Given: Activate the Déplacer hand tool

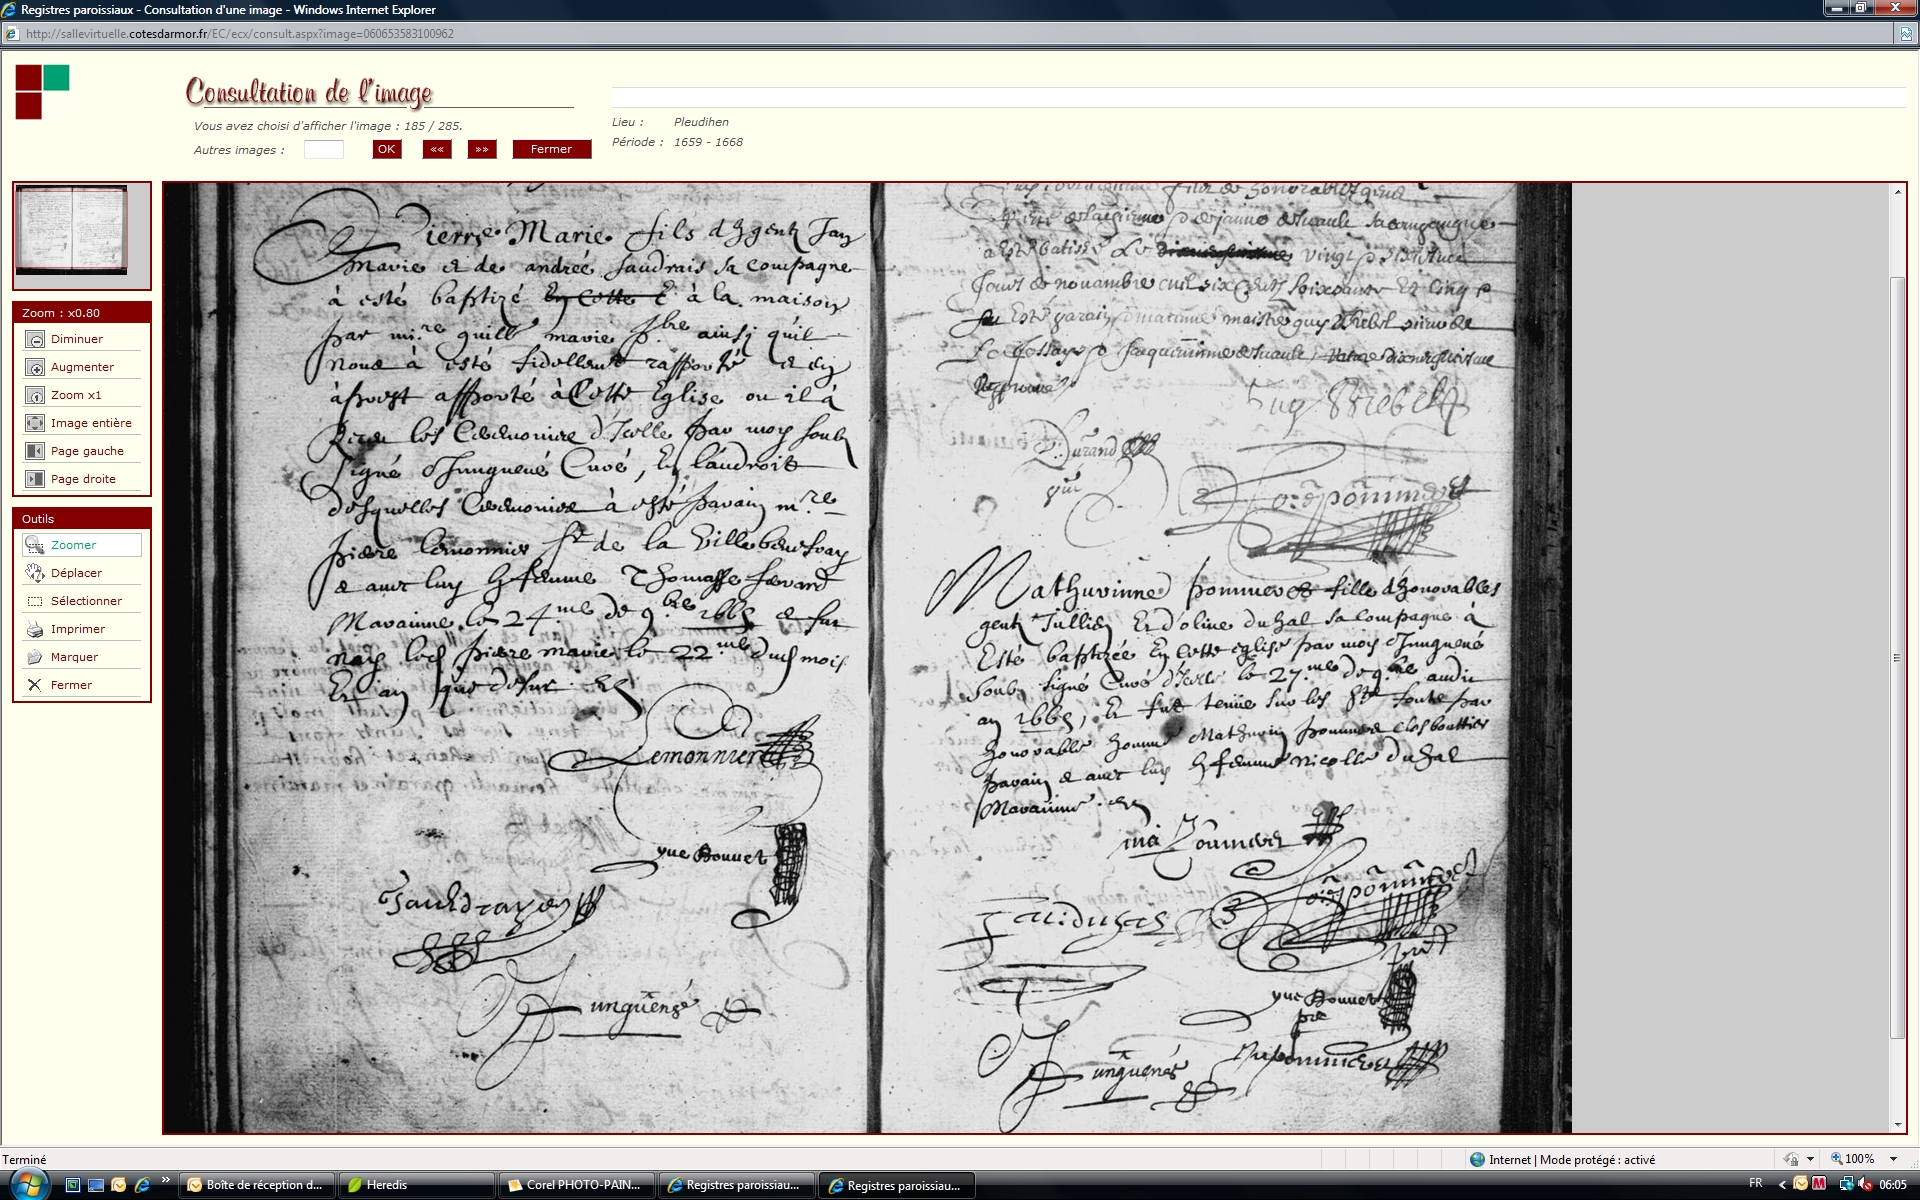Looking at the screenshot, I should coord(35,573).
